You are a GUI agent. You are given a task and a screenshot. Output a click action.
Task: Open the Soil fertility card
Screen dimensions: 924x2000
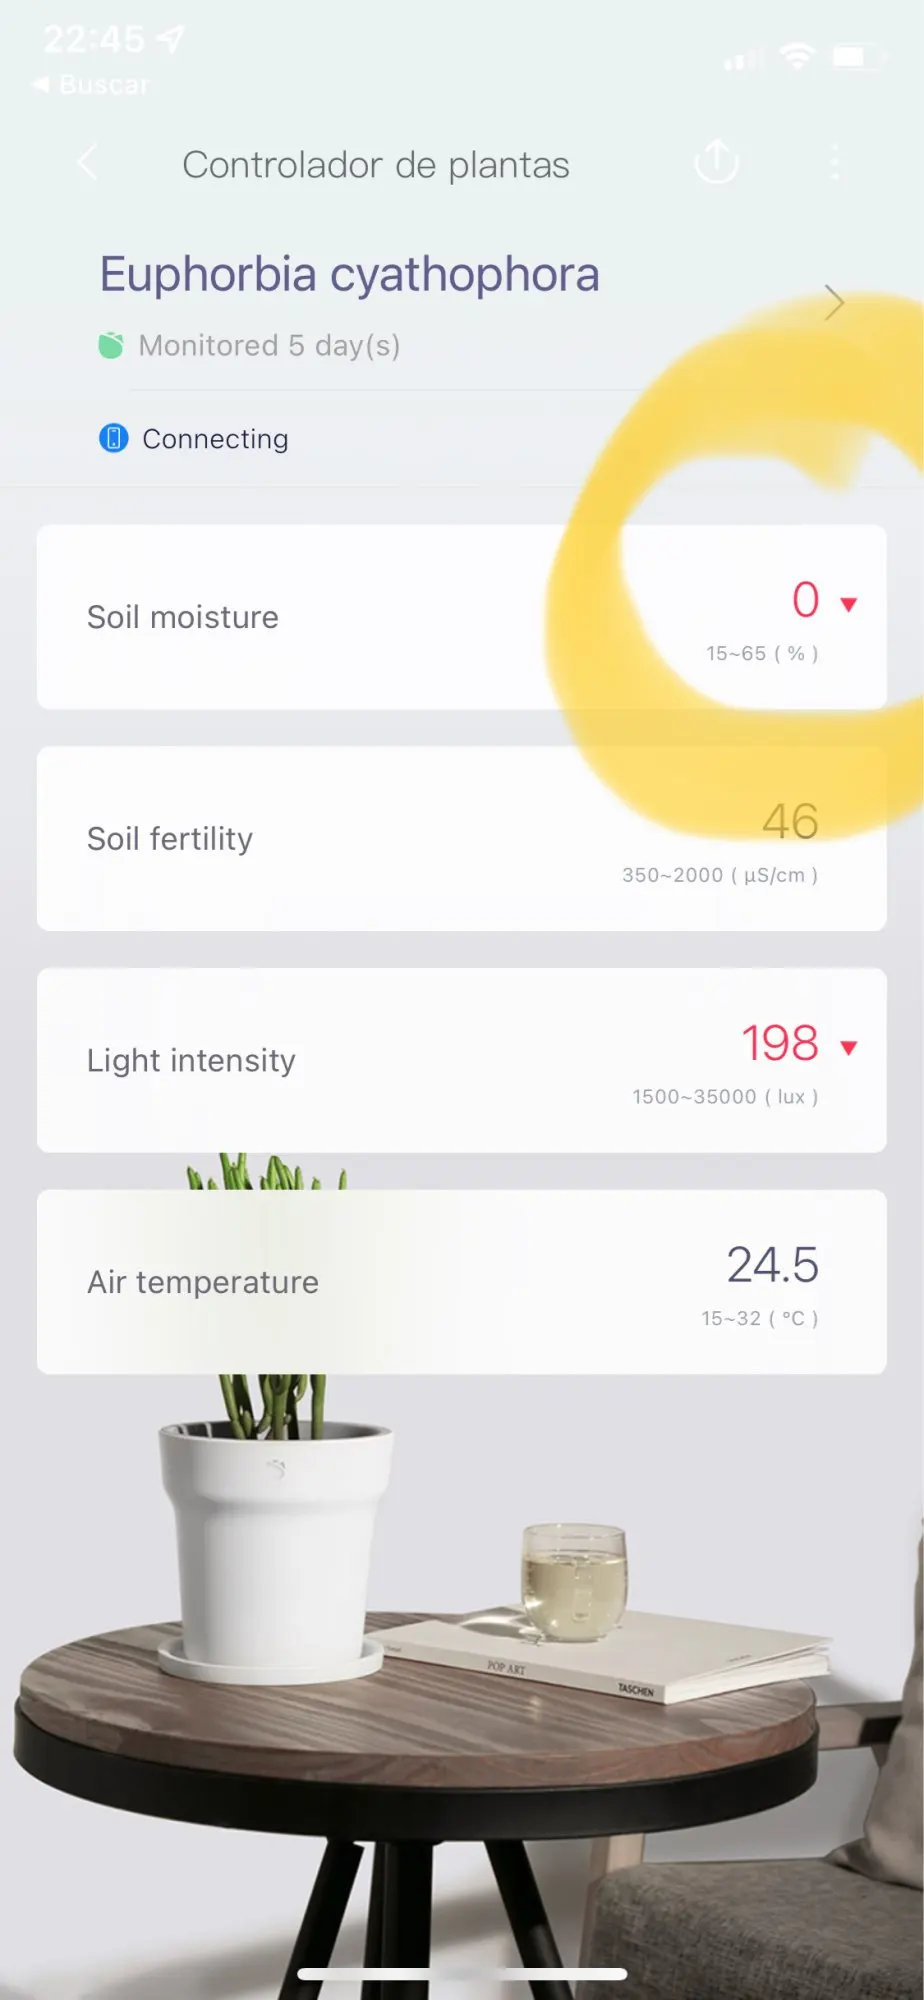pyautogui.click(x=460, y=839)
